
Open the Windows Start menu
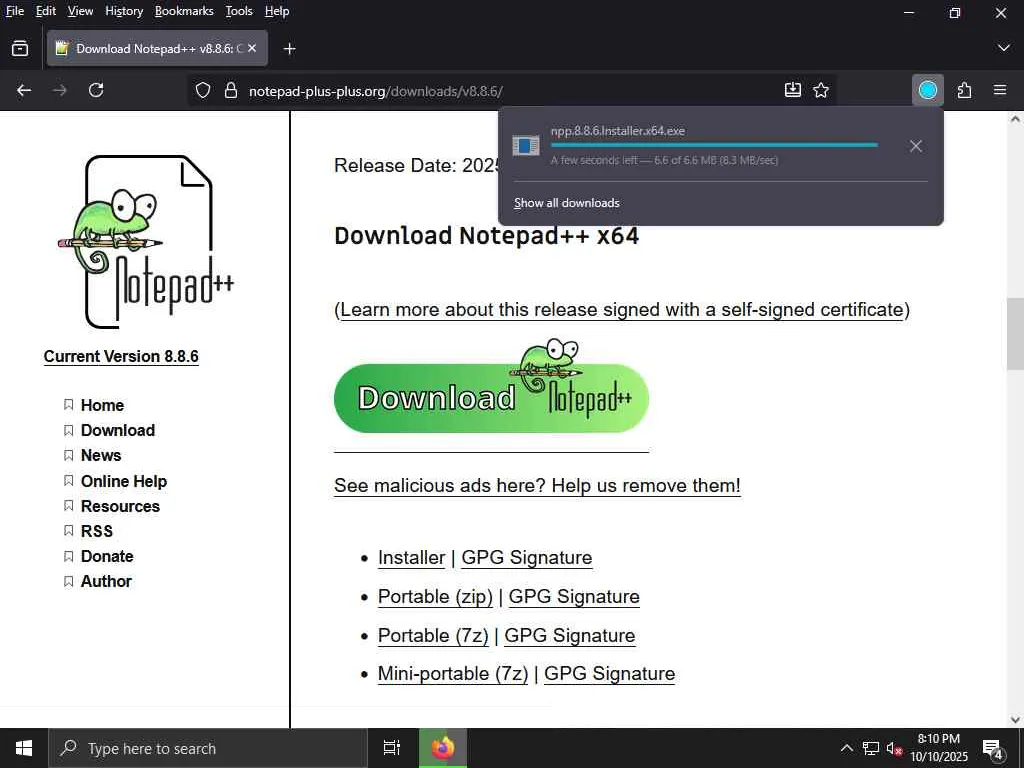pos(24,748)
